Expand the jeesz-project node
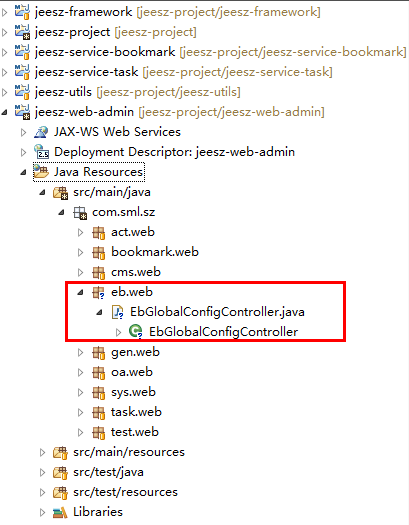 [4, 32]
